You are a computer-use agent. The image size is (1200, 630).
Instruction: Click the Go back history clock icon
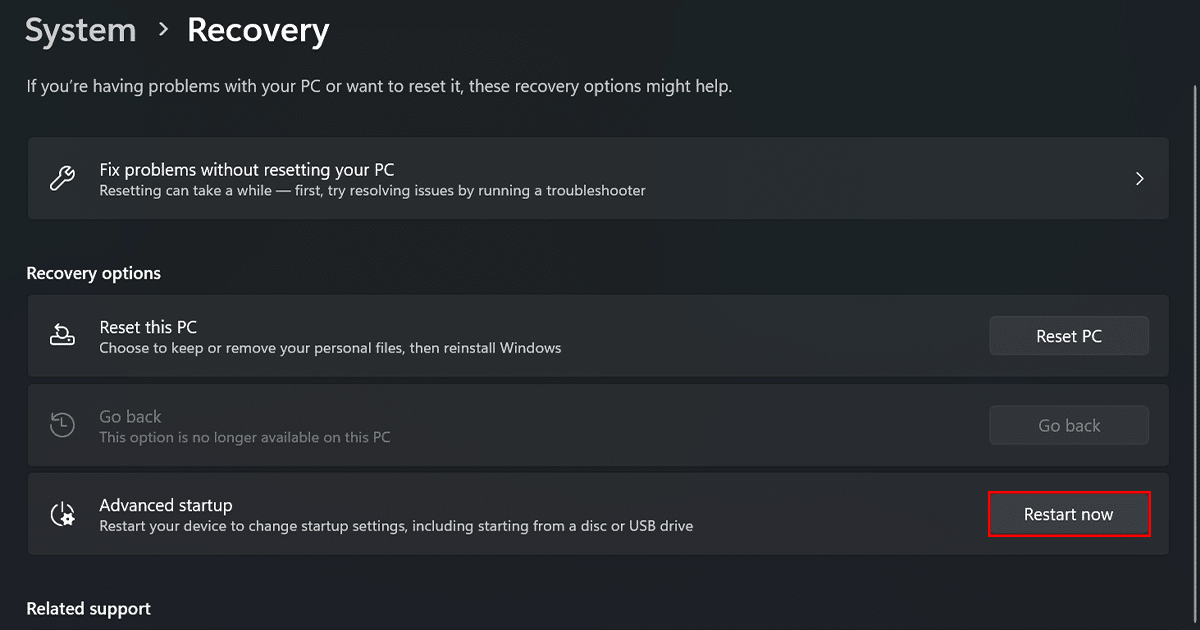pos(62,425)
